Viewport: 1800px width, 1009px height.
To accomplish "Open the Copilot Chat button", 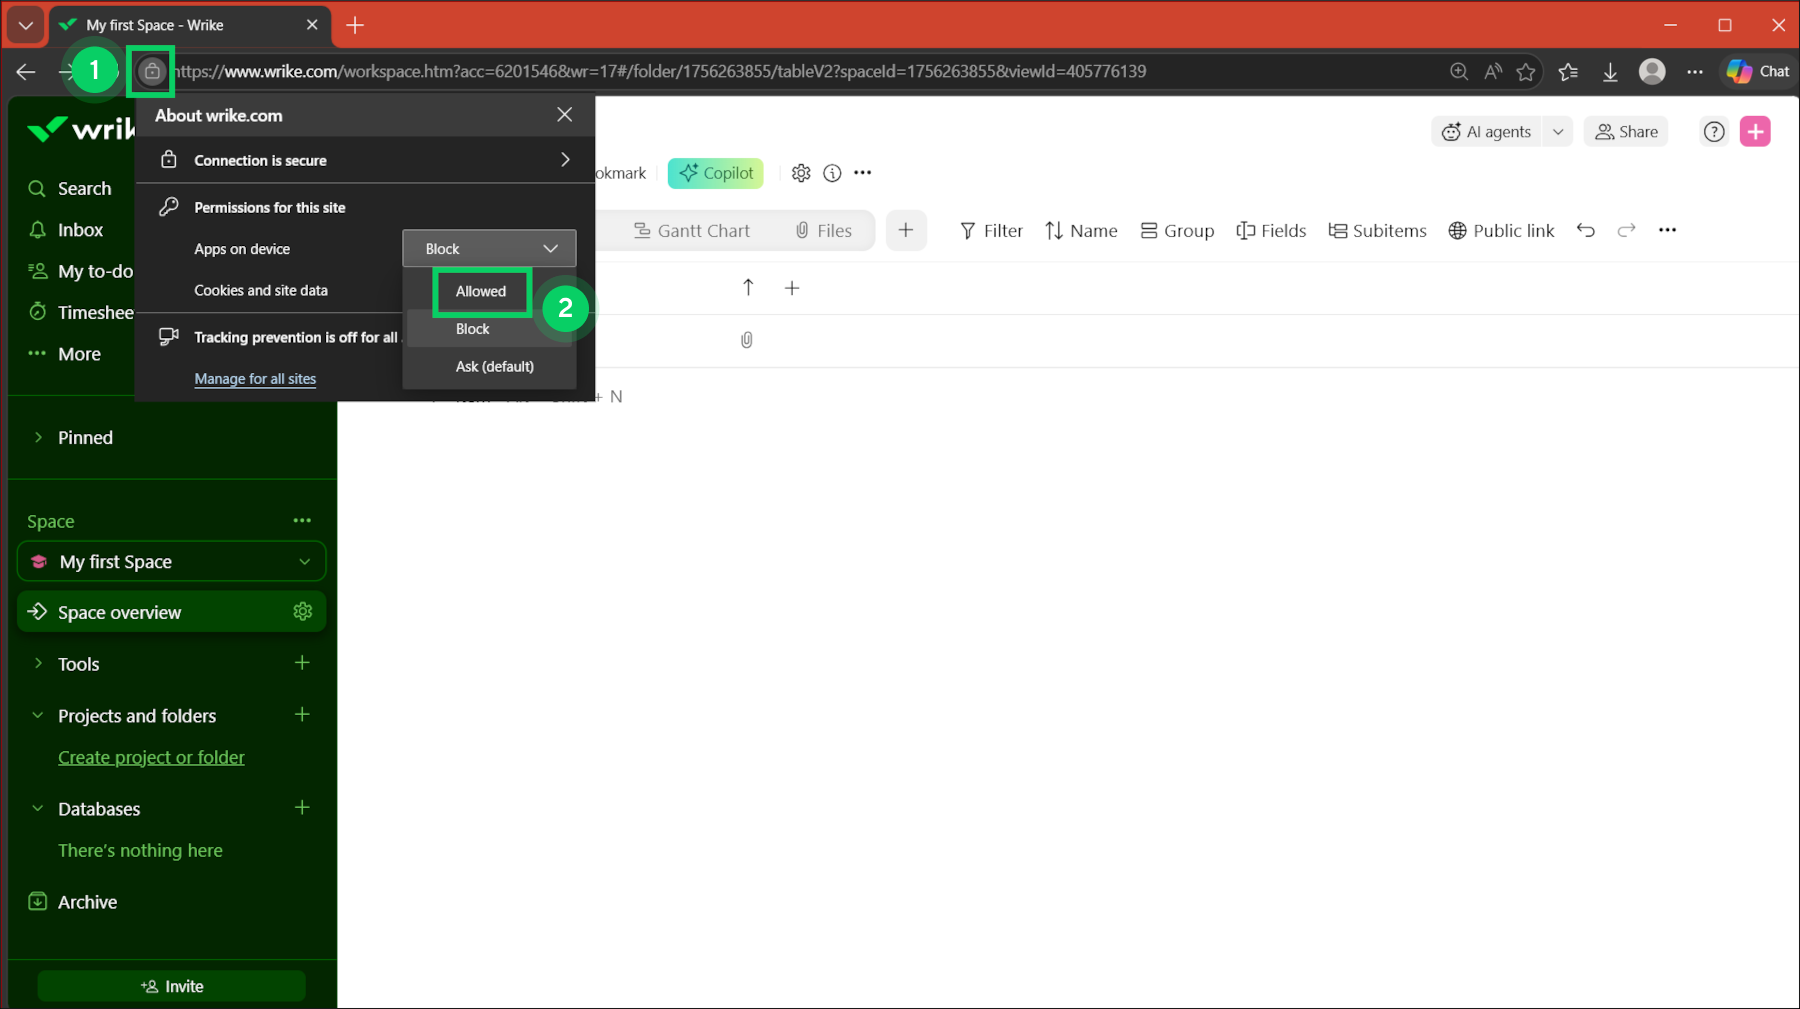I will point(1758,71).
